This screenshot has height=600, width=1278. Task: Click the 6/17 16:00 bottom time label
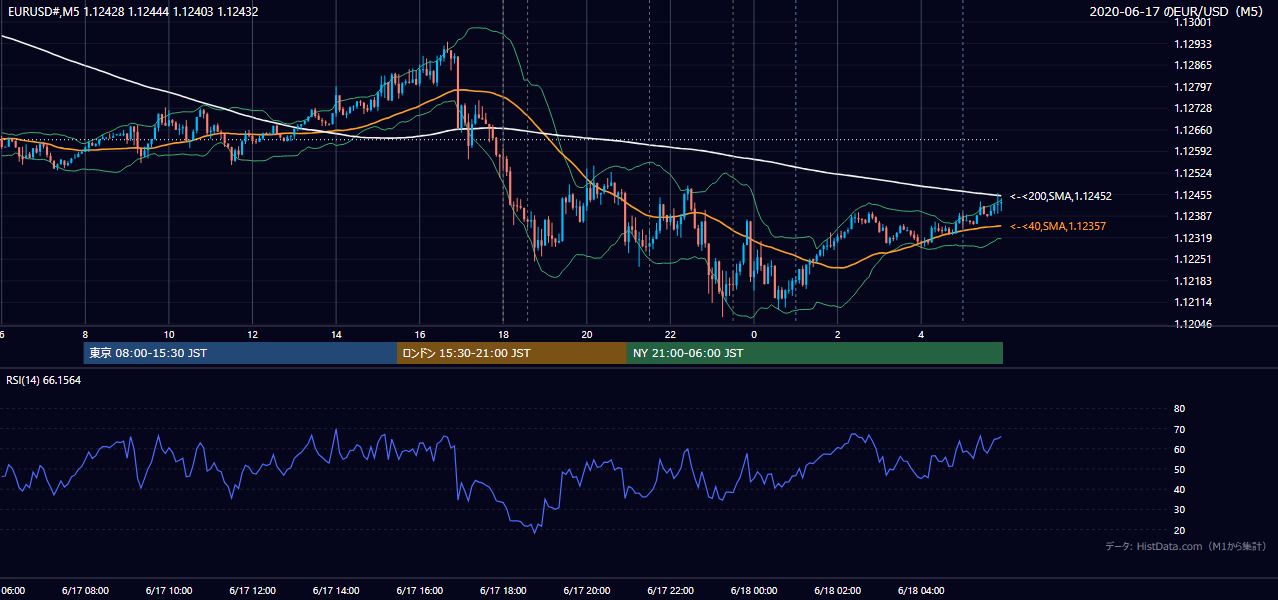[420, 590]
